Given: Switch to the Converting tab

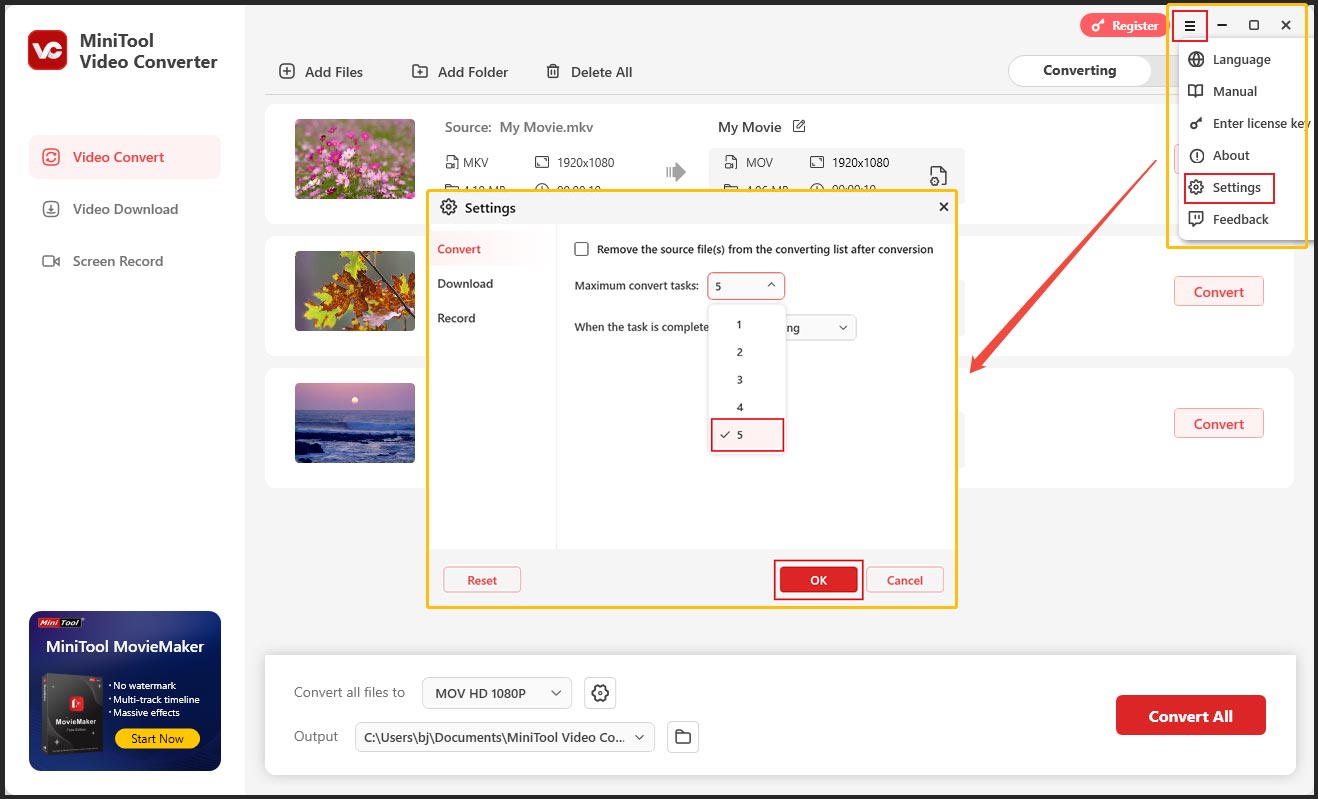Looking at the screenshot, I should click(1079, 70).
